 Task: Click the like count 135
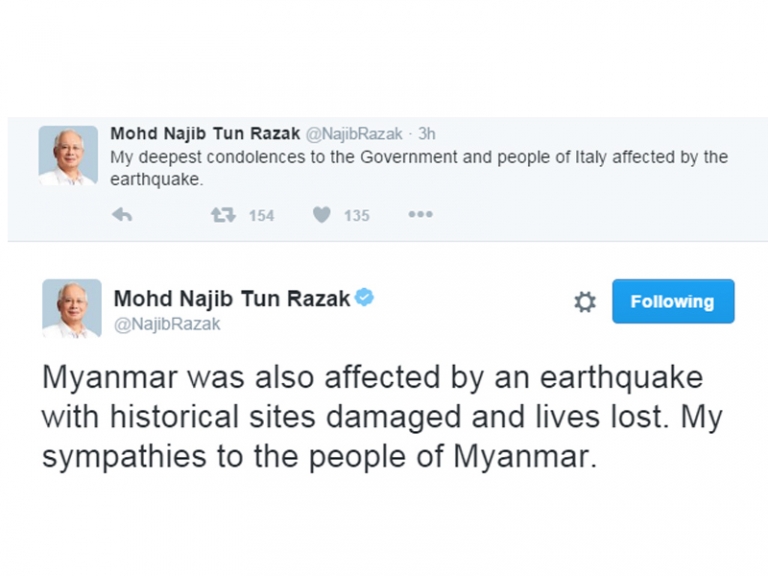tap(357, 215)
